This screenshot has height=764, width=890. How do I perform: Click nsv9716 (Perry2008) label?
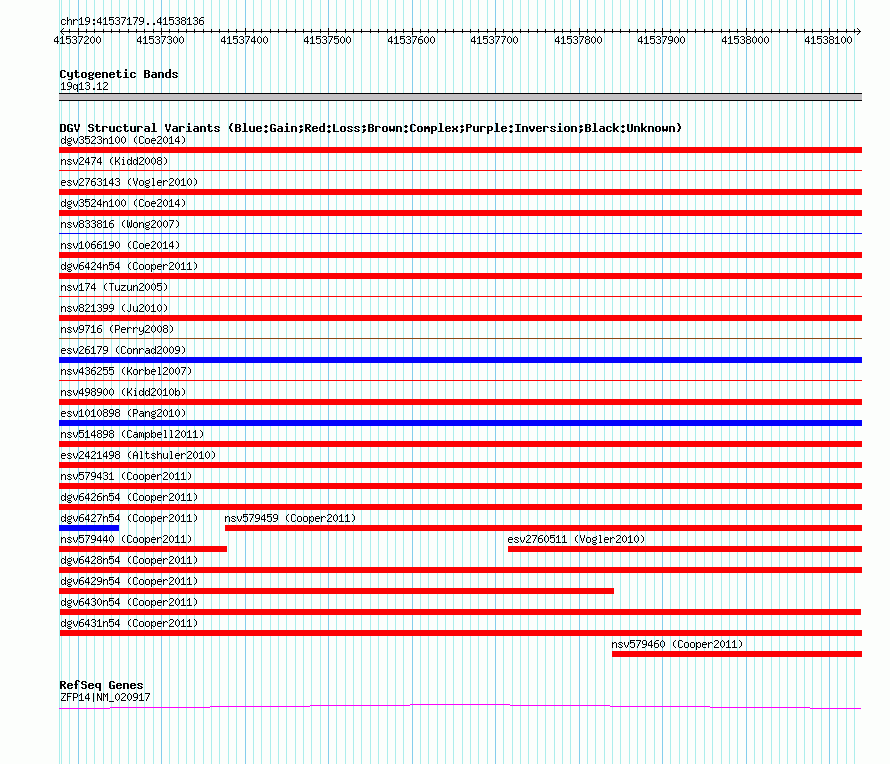(117, 329)
